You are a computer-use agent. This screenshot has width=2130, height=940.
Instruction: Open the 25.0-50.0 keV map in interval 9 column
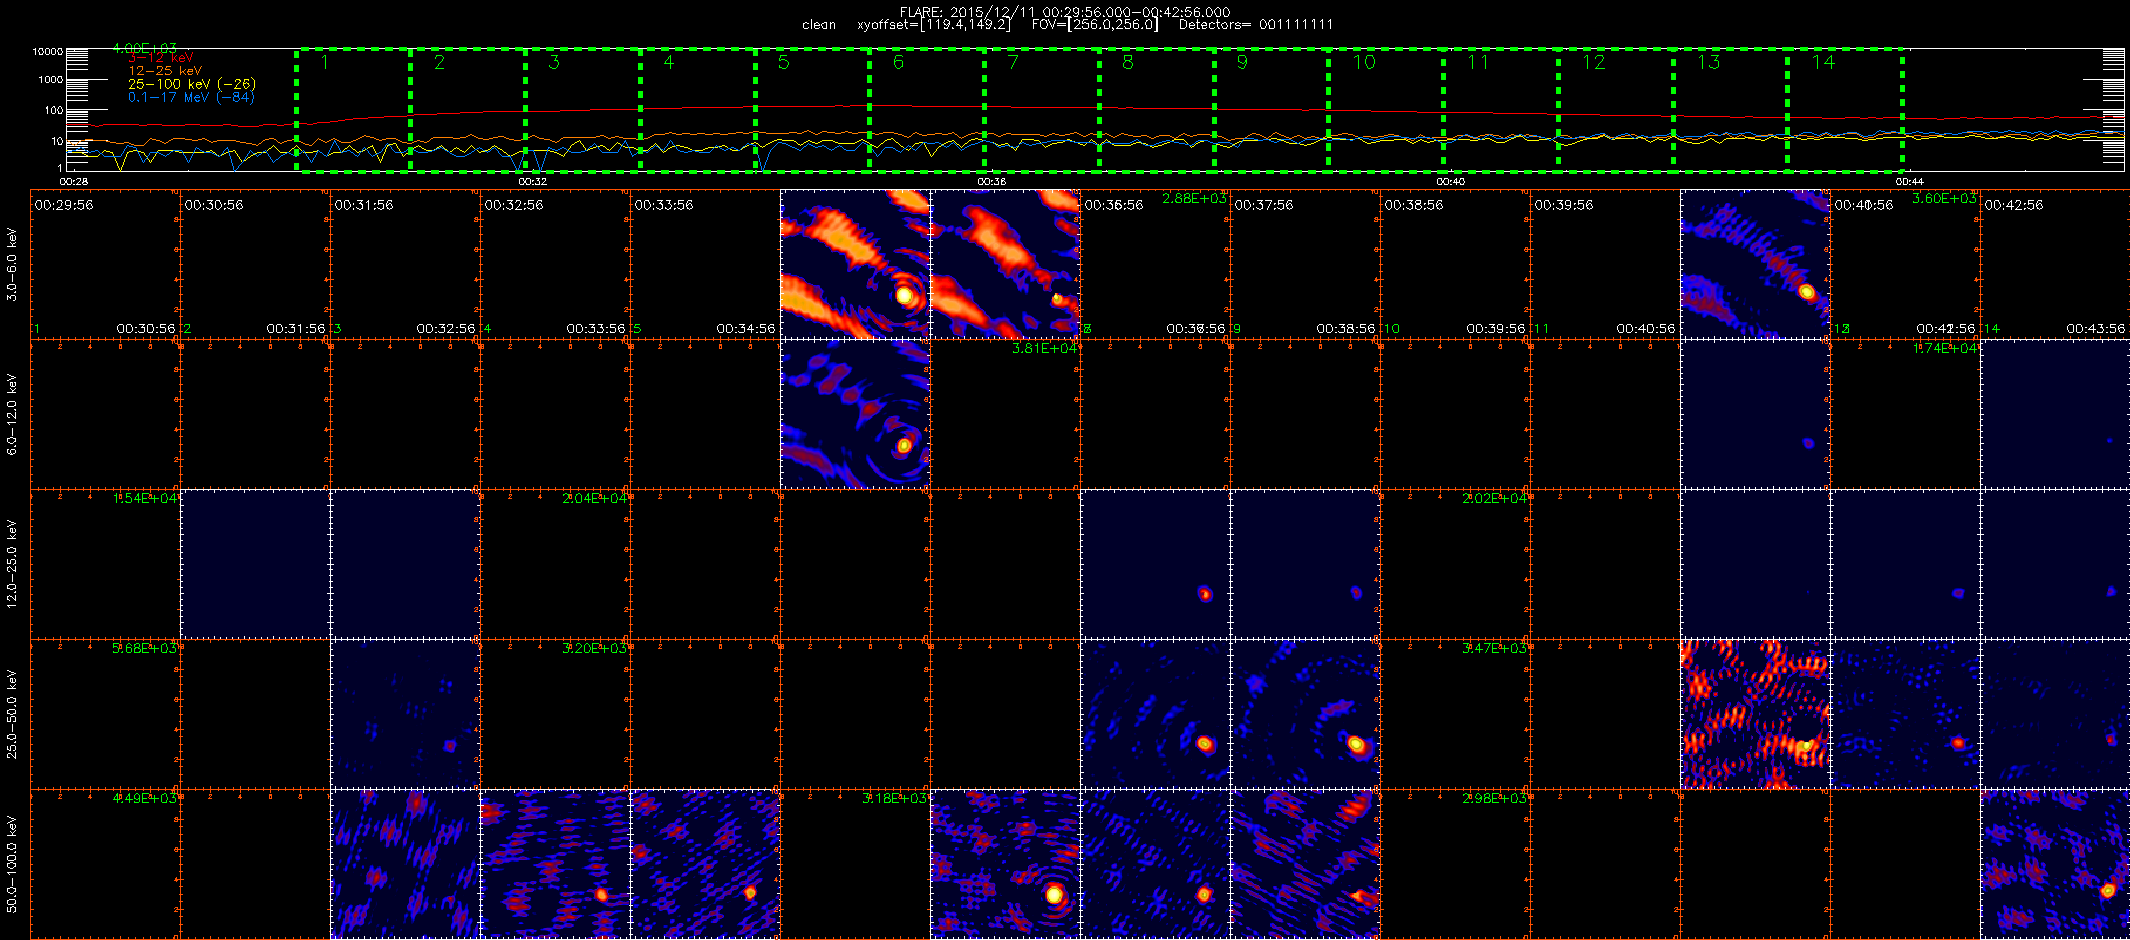[1305, 714]
